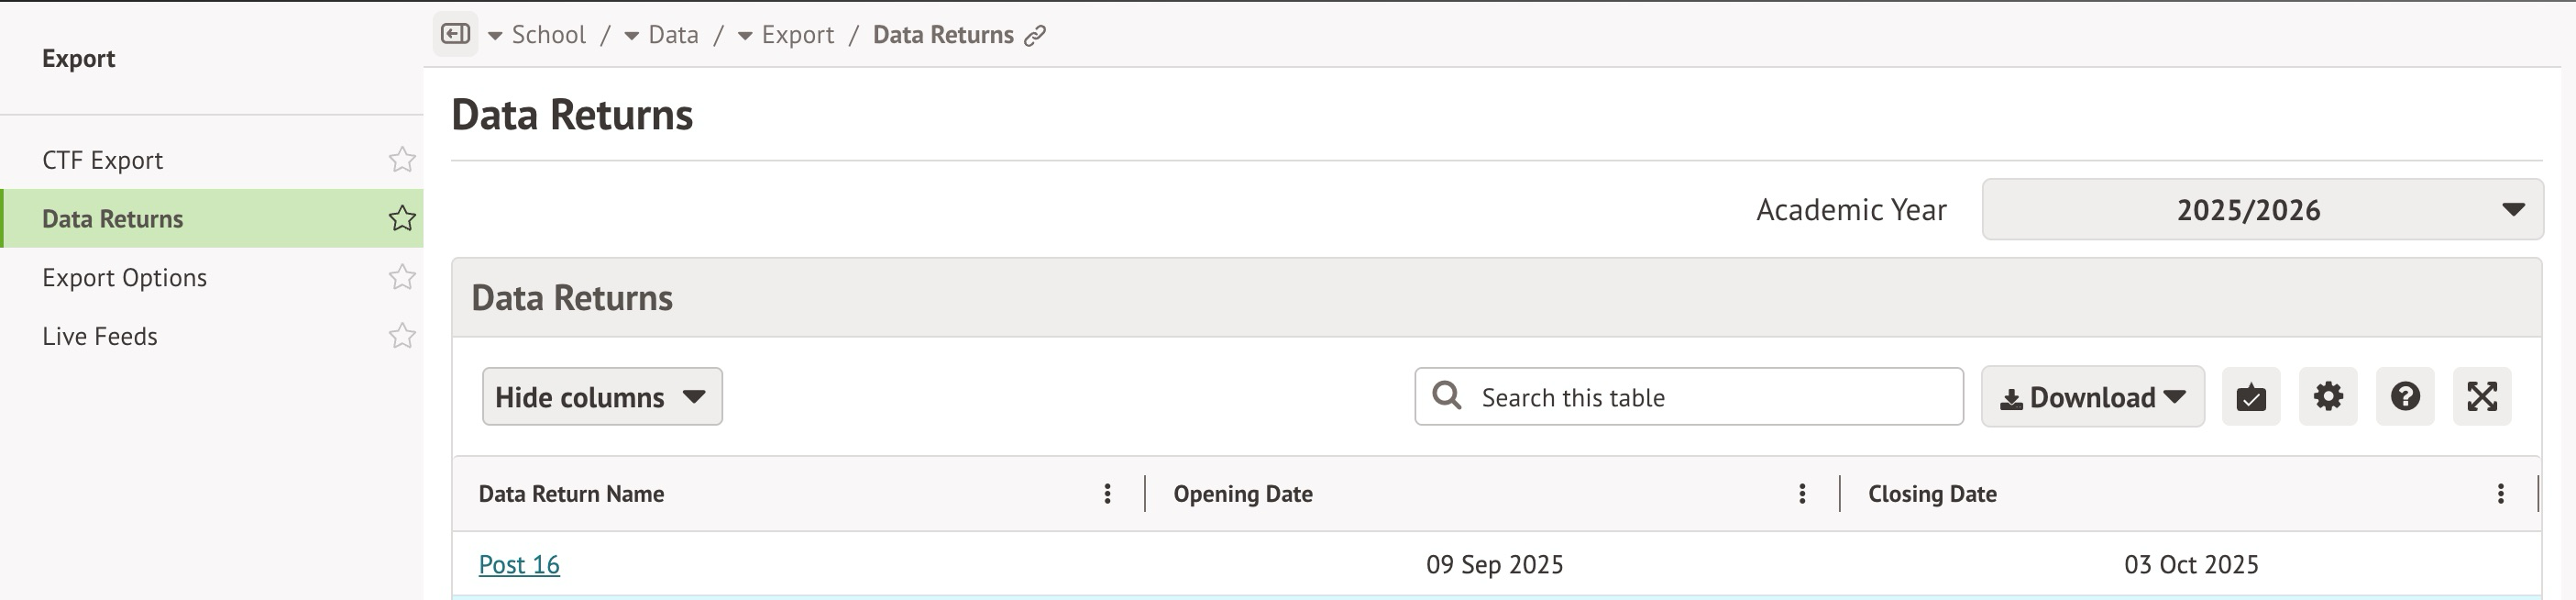Open table help question mark icon
The image size is (2576, 600).
pyautogui.click(x=2404, y=397)
